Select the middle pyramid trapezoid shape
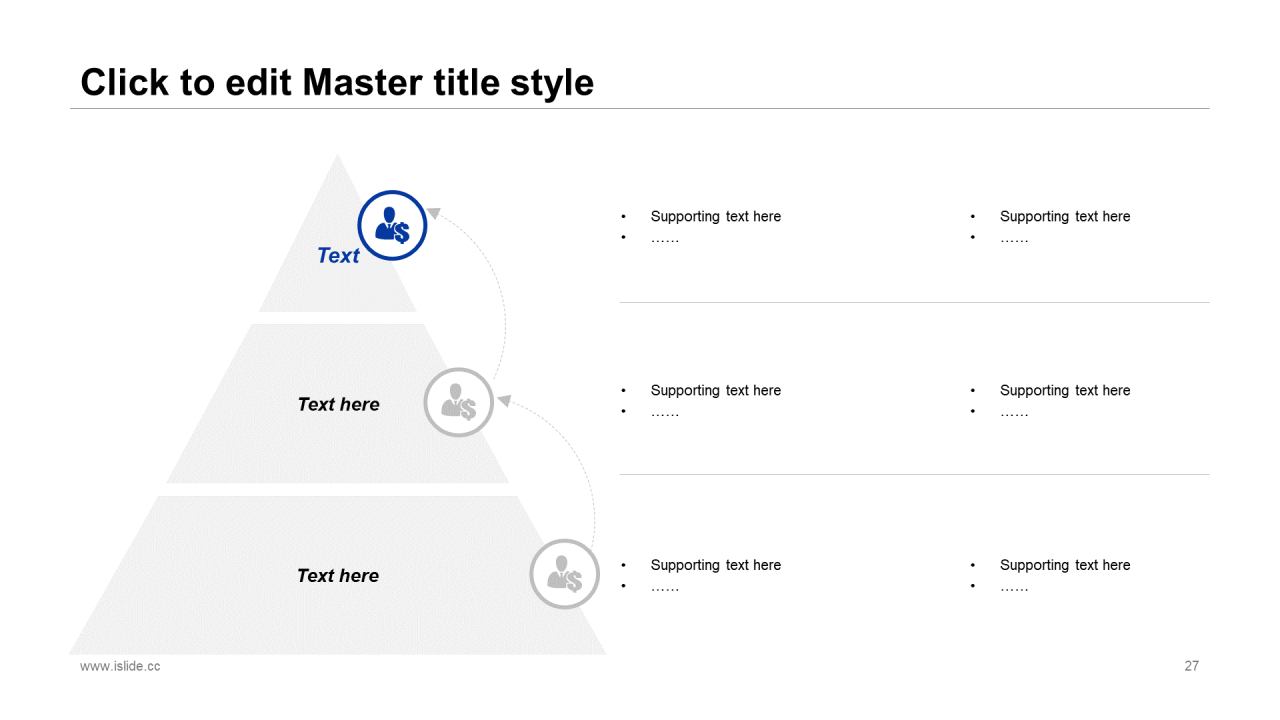 [x=337, y=403]
